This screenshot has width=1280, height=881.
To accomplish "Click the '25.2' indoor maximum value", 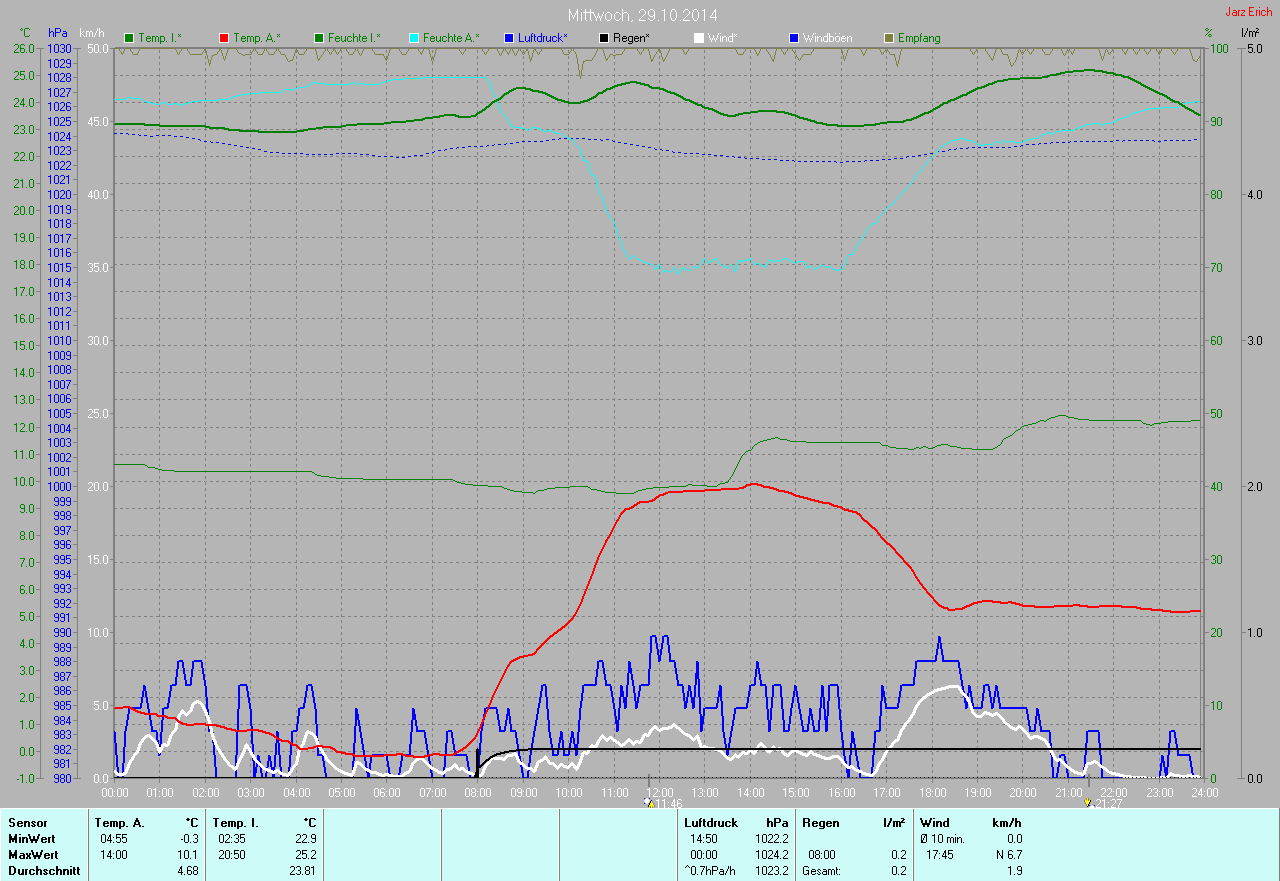I will [306, 855].
